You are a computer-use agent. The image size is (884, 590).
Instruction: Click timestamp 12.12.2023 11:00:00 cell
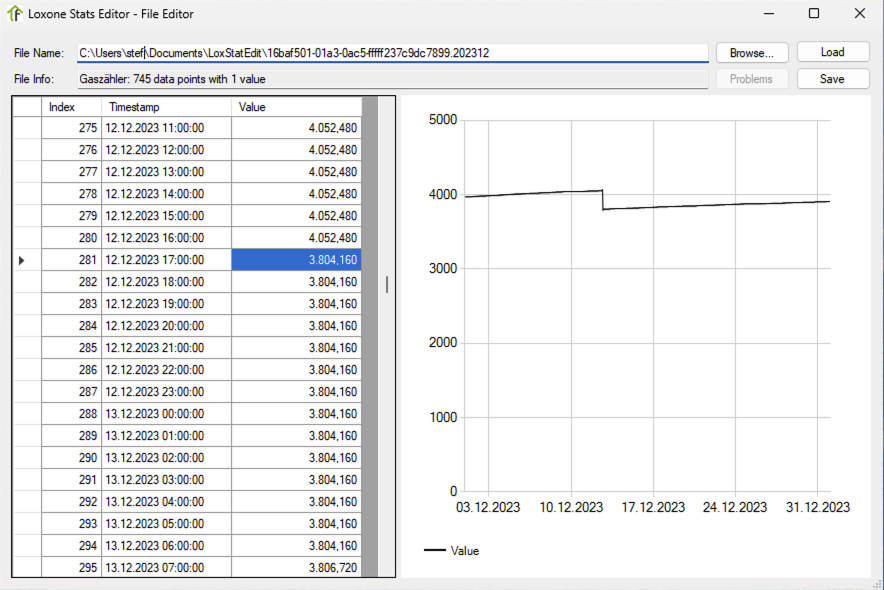coord(165,128)
